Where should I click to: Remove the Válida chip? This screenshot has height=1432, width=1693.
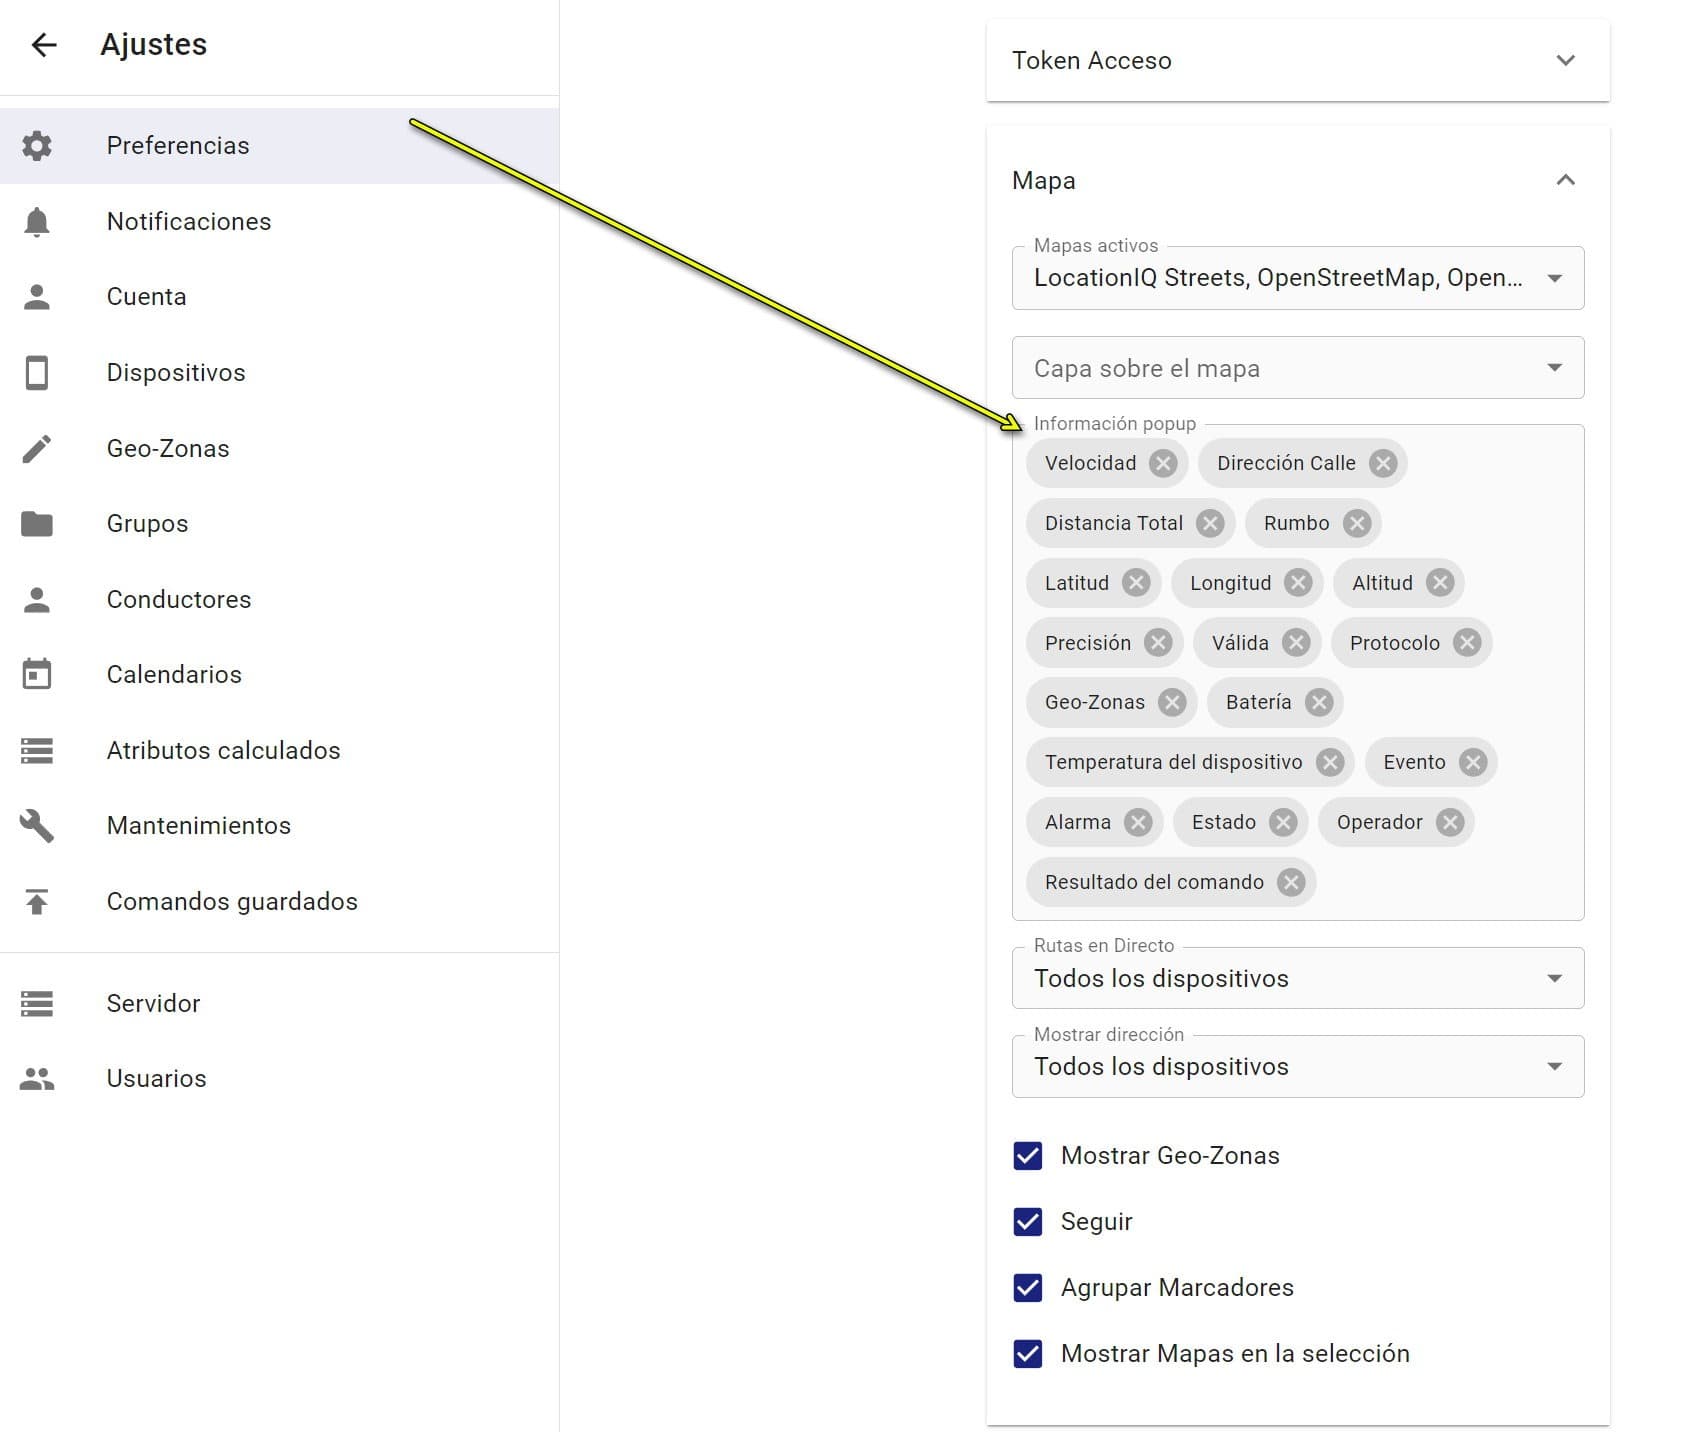1296,643
